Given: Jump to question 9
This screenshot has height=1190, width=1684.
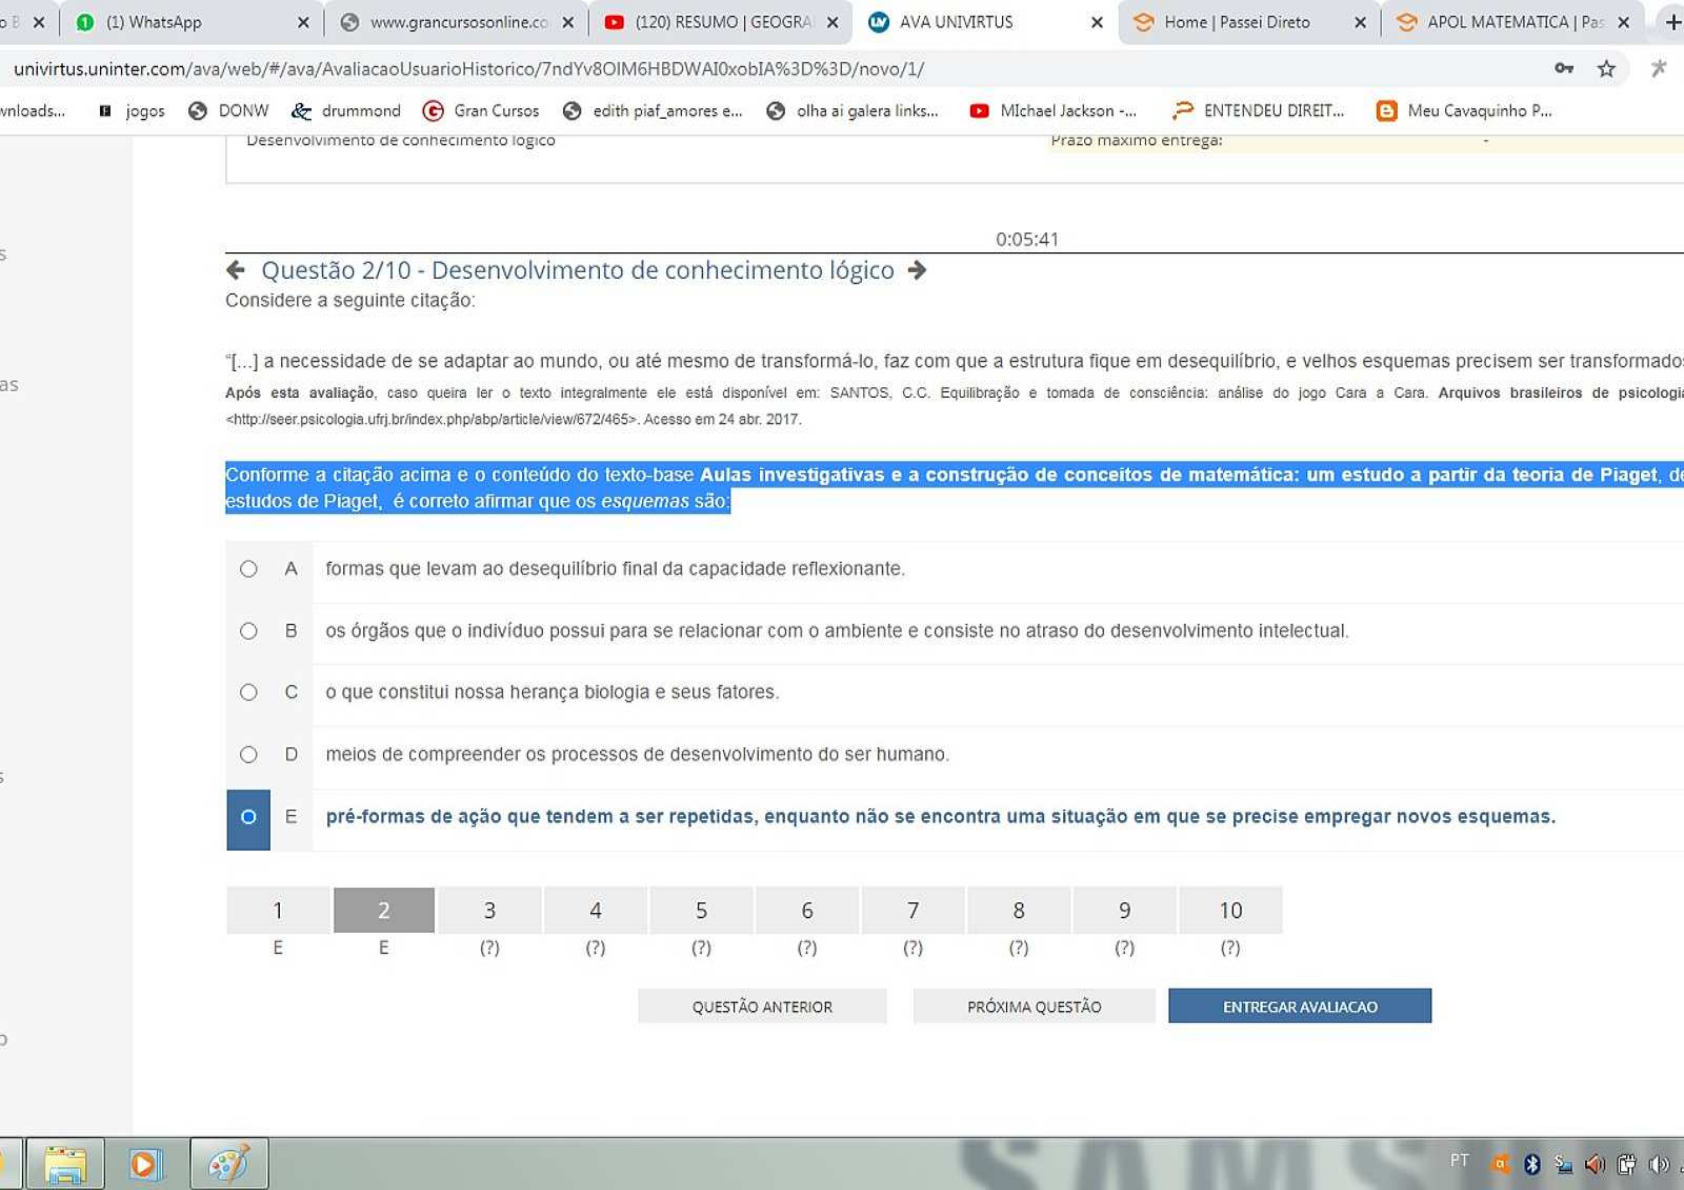Looking at the screenshot, I should click(1125, 910).
